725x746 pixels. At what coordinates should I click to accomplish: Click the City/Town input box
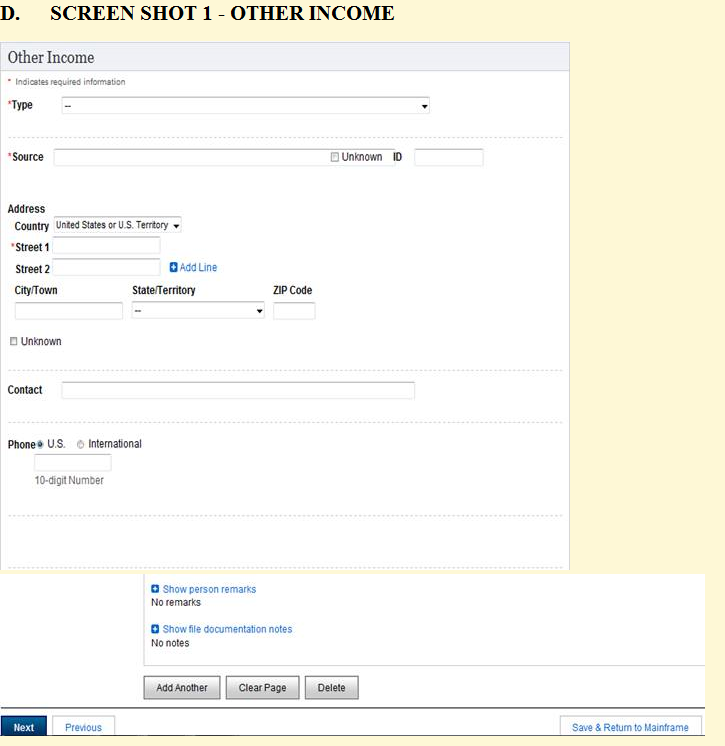tap(69, 311)
